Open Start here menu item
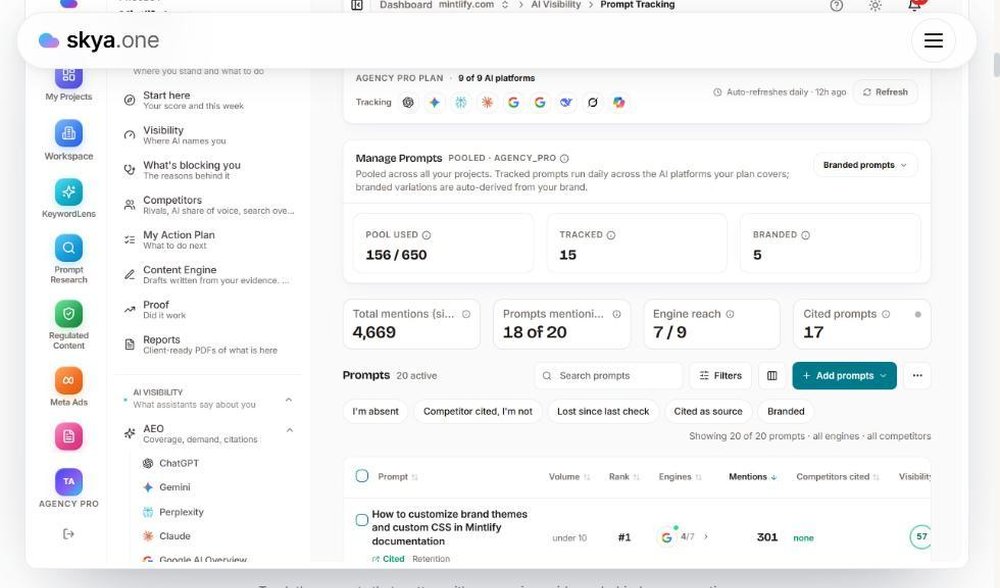 (x=210, y=100)
